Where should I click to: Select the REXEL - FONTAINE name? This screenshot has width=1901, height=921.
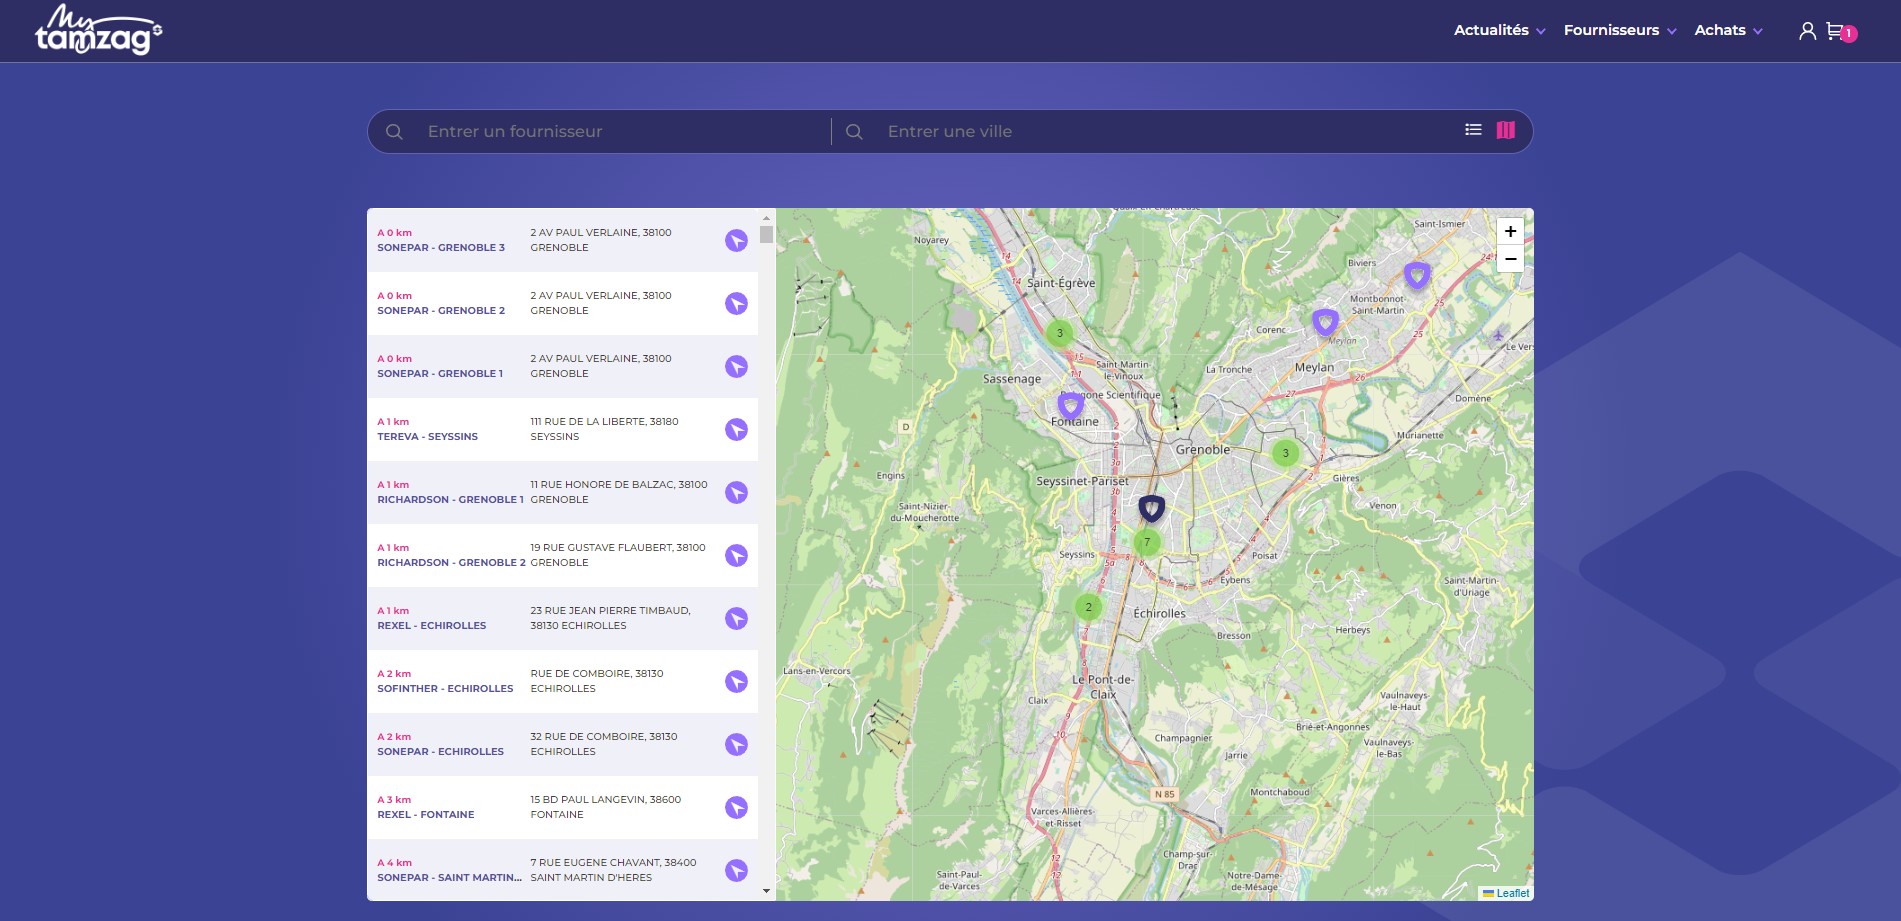425,815
